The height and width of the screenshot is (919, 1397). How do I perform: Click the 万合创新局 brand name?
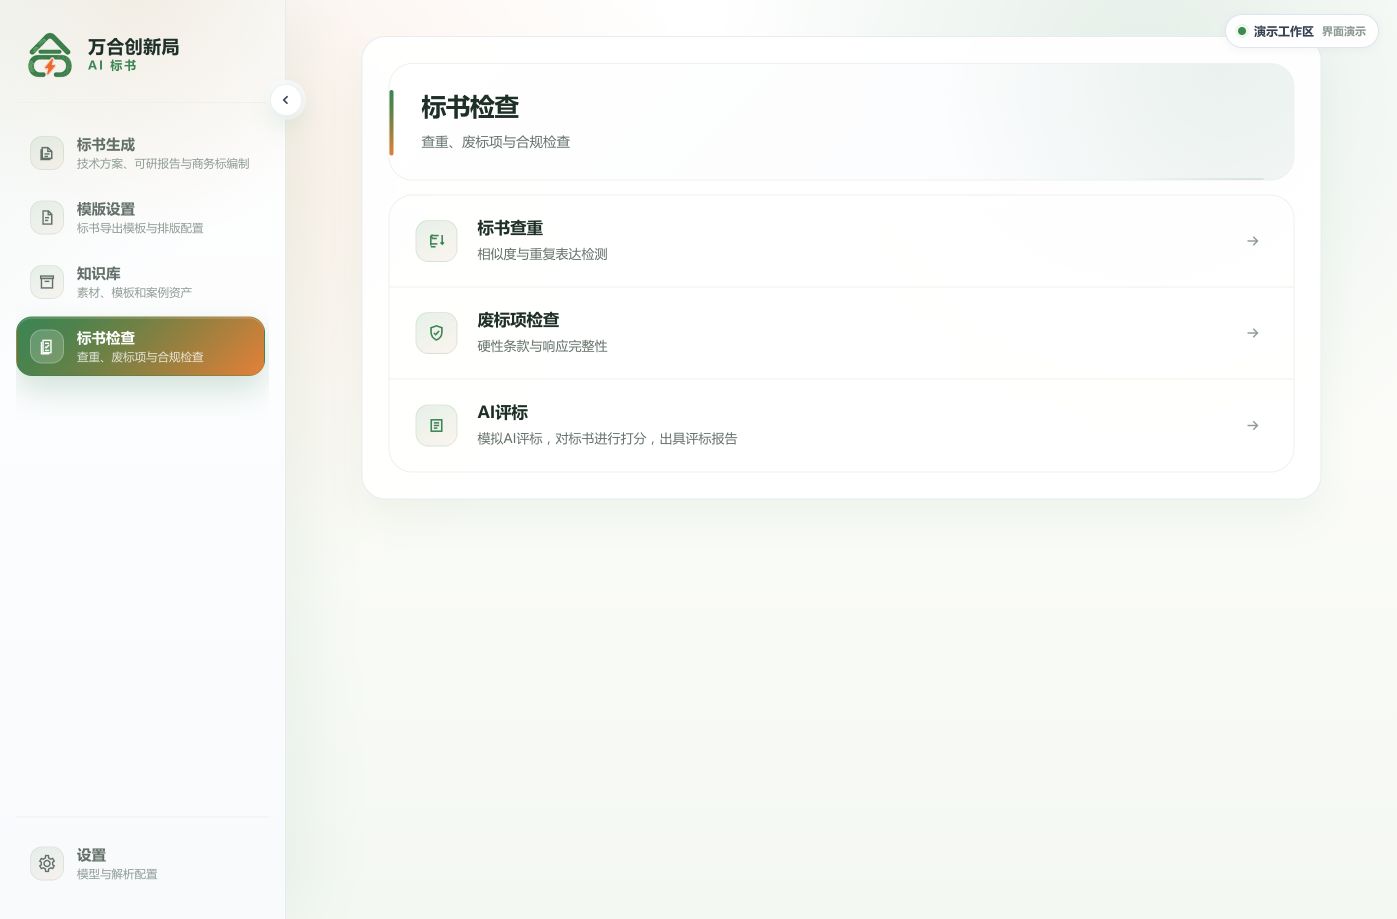point(133,47)
